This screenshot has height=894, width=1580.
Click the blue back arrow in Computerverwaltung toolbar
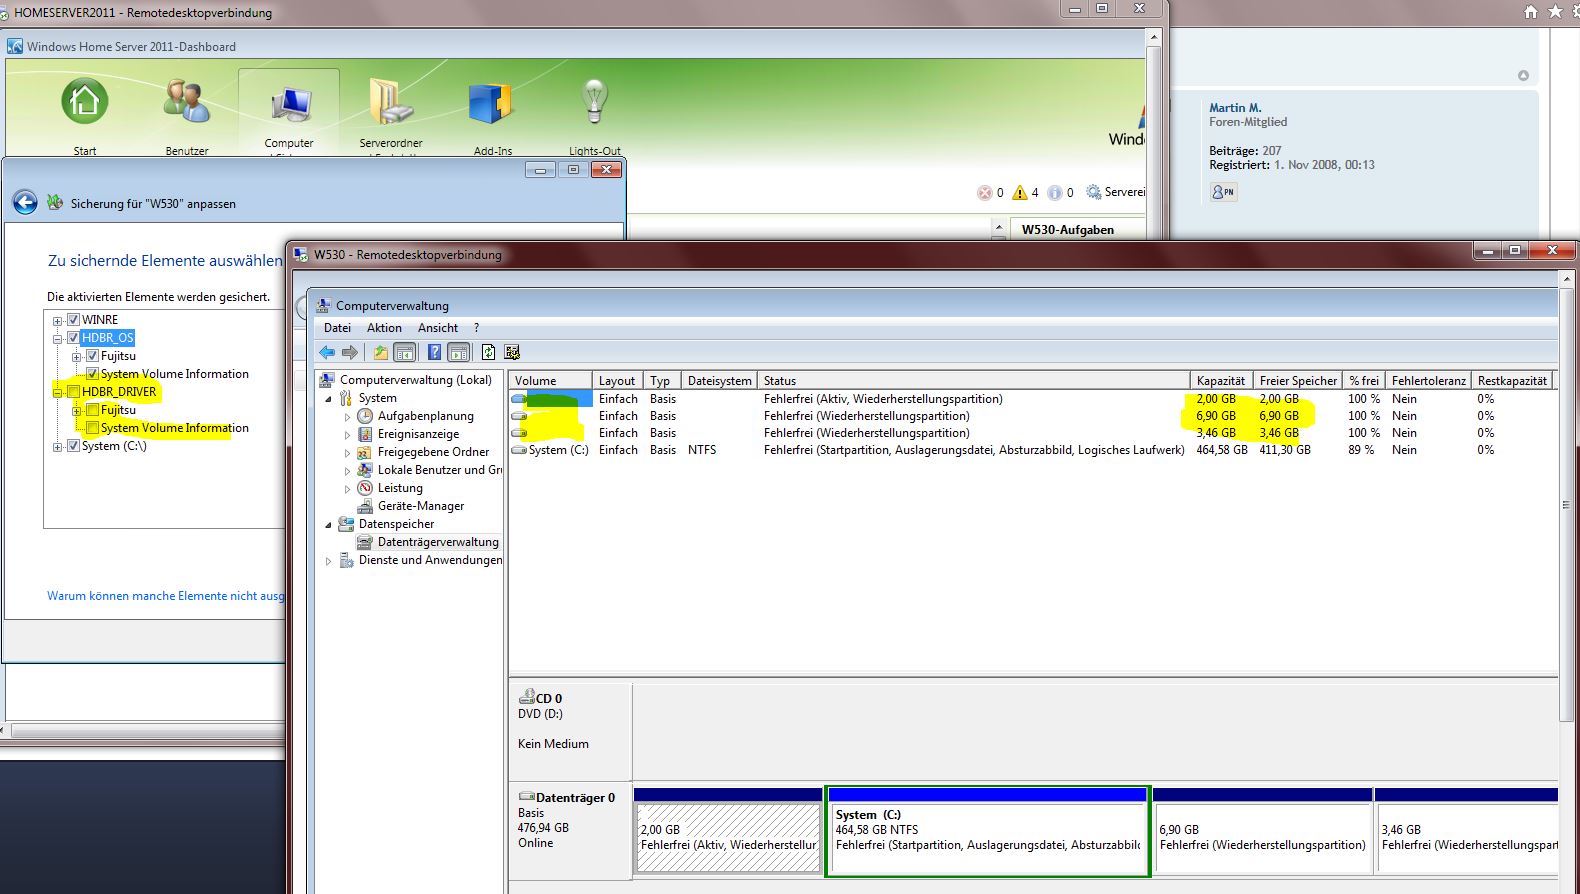(327, 352)
